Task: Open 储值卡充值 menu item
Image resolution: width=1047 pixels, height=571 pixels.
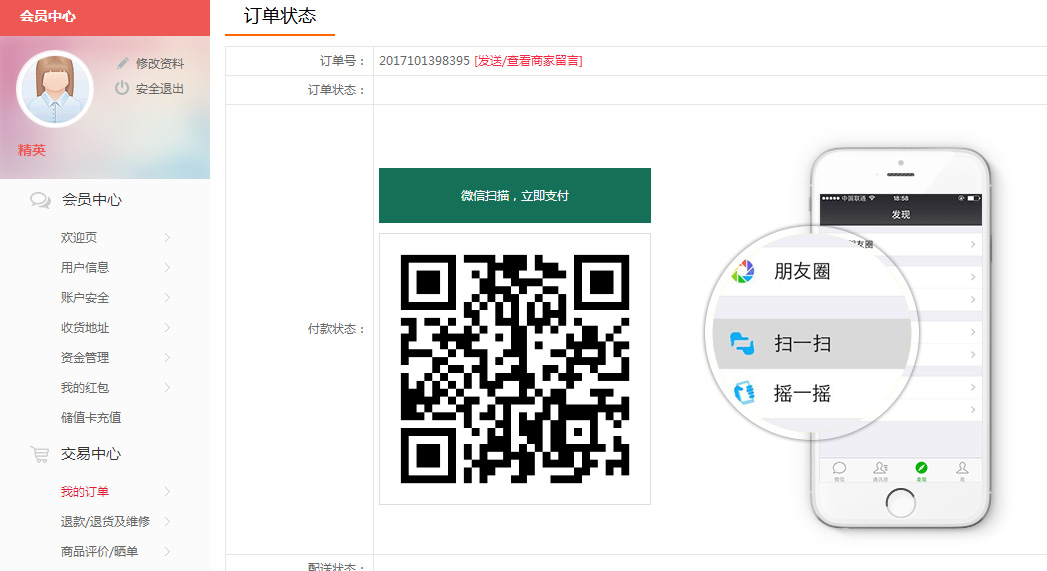Action: coord(91,418)
